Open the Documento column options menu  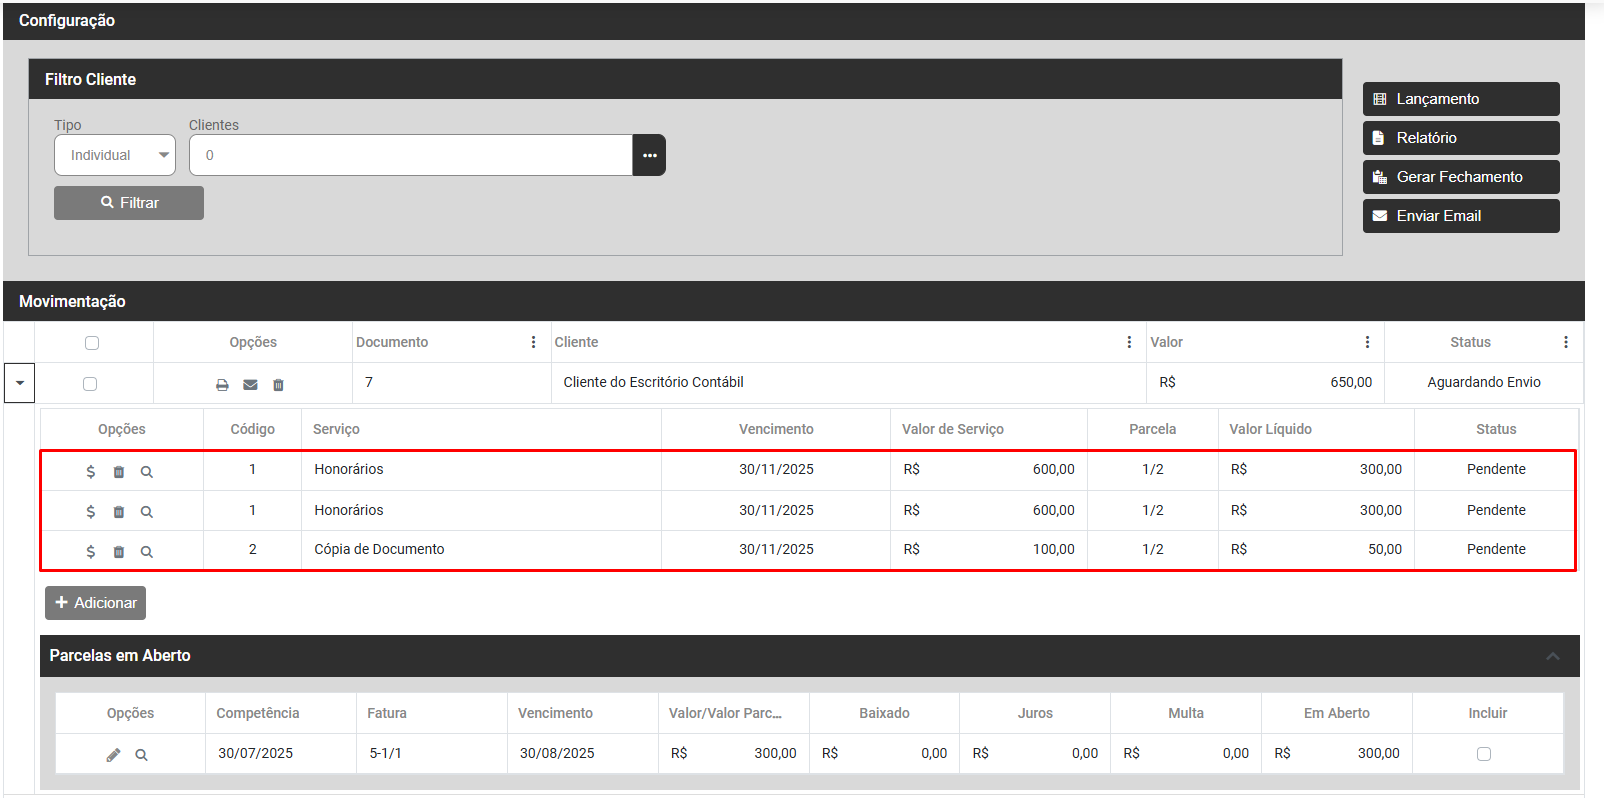coord(533,342)
